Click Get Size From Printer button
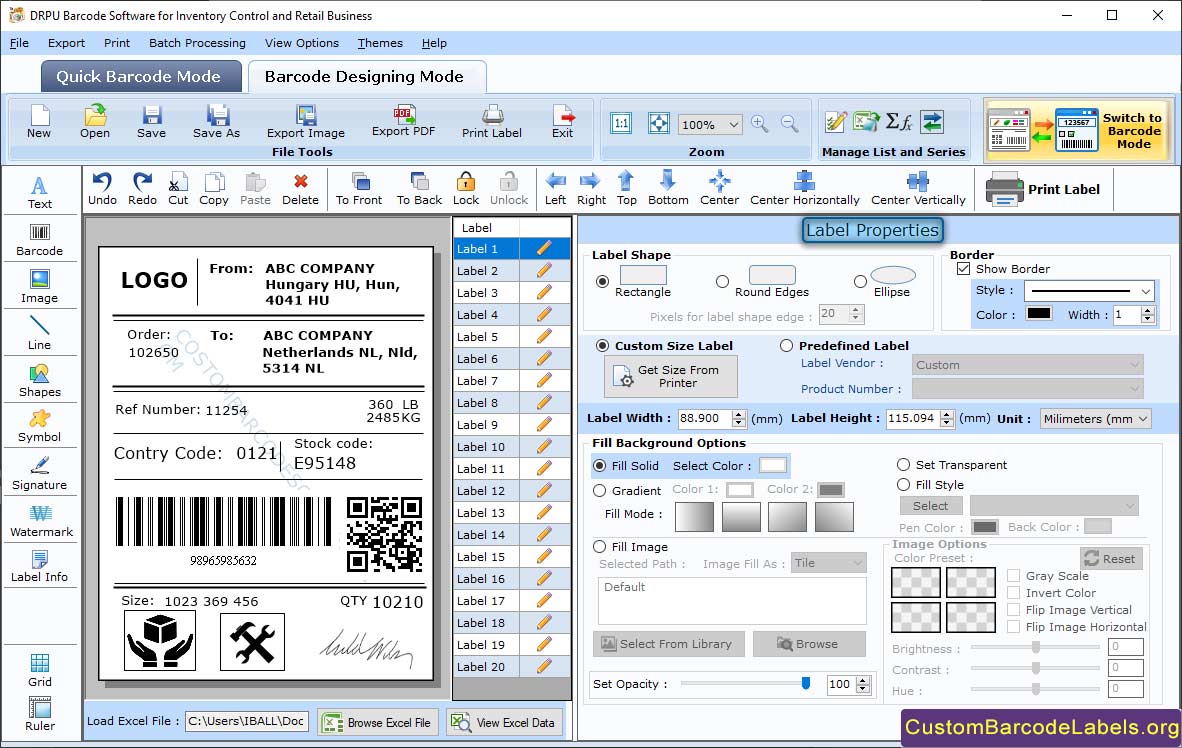This screenshot has width=1182, height=748. click(x=671, y=376)
